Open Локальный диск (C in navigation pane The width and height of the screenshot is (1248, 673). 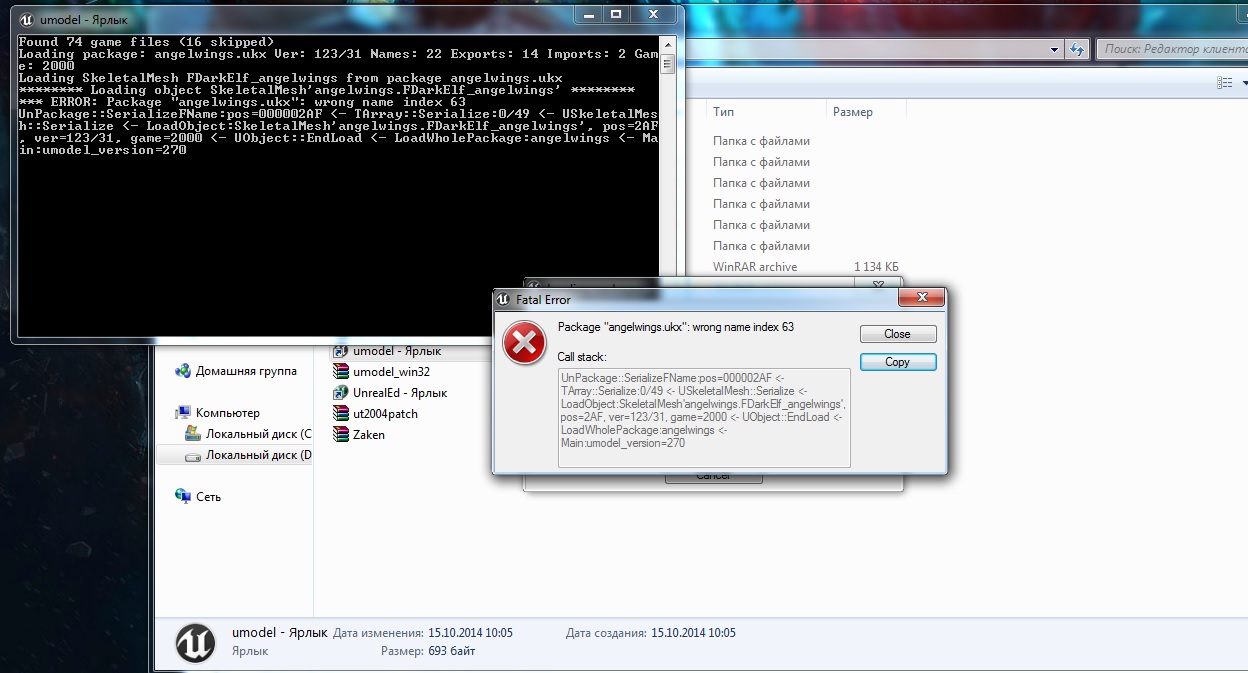(x=248, y=434)
